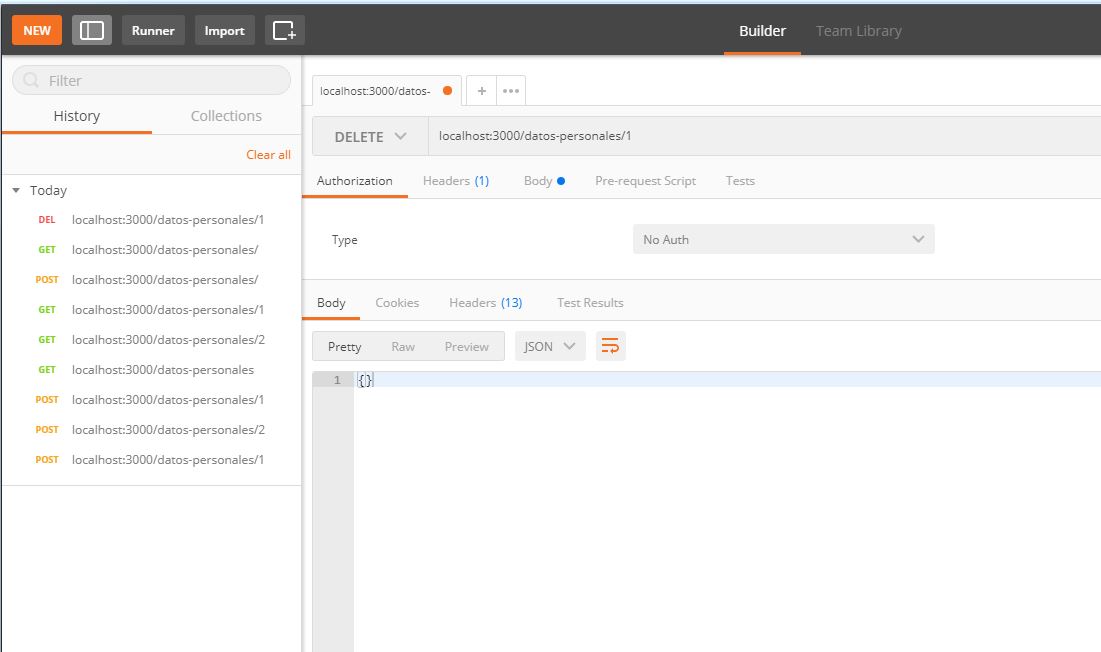This screenshot has height=652, width=1101.
Task: Open the Runner
Action: point(153,30)
